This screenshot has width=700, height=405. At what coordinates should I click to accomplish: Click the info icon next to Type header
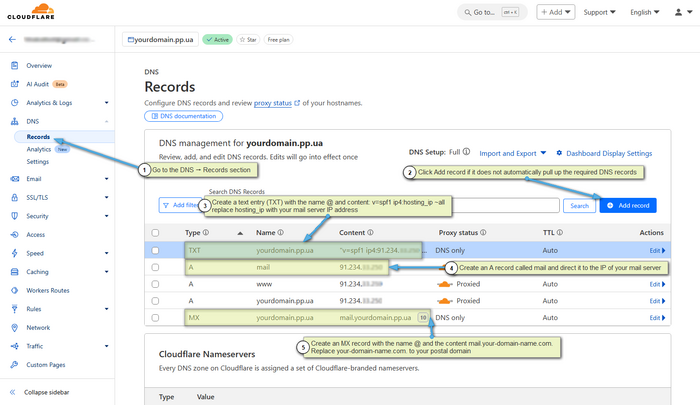click(x=206, y=232)
